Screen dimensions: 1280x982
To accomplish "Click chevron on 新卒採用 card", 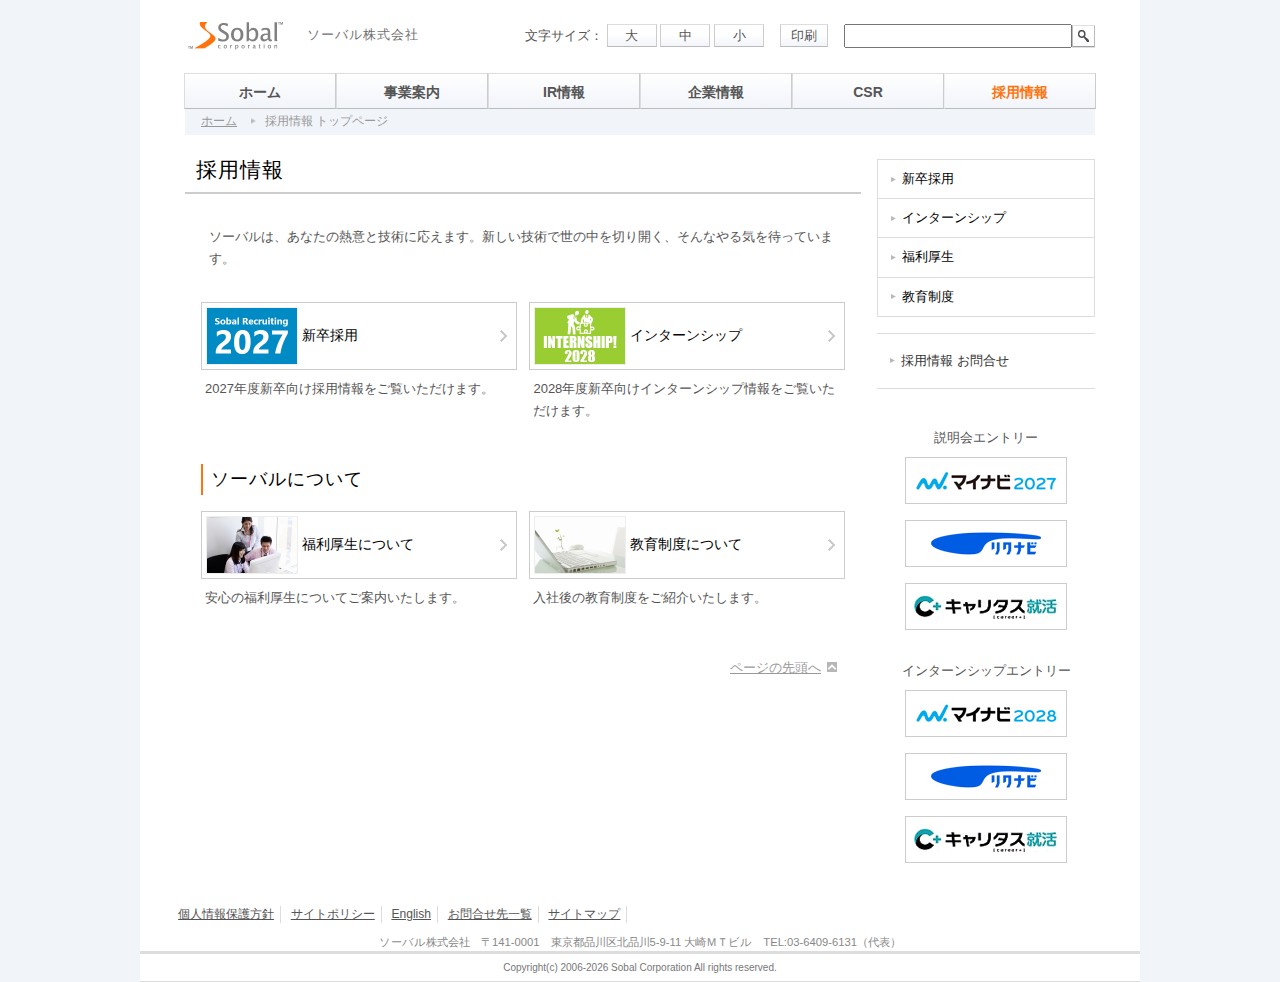I will pos(503,336).
